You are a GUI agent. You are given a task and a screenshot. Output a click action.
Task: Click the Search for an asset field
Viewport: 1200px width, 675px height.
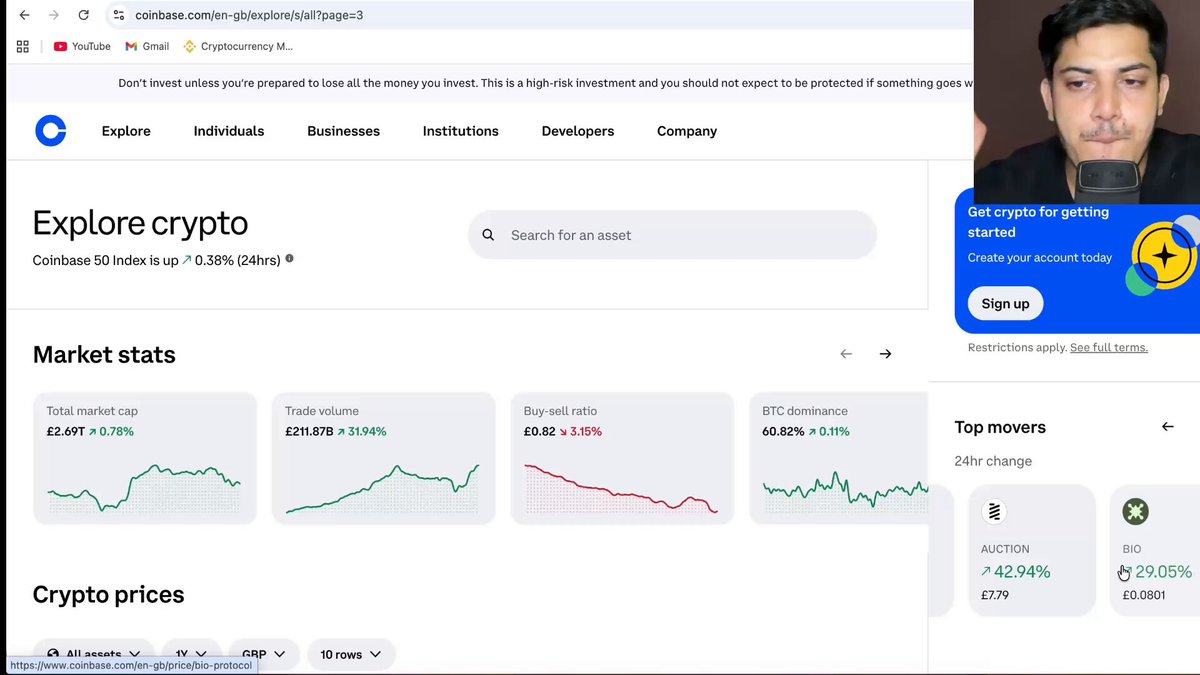click(672, 235)
